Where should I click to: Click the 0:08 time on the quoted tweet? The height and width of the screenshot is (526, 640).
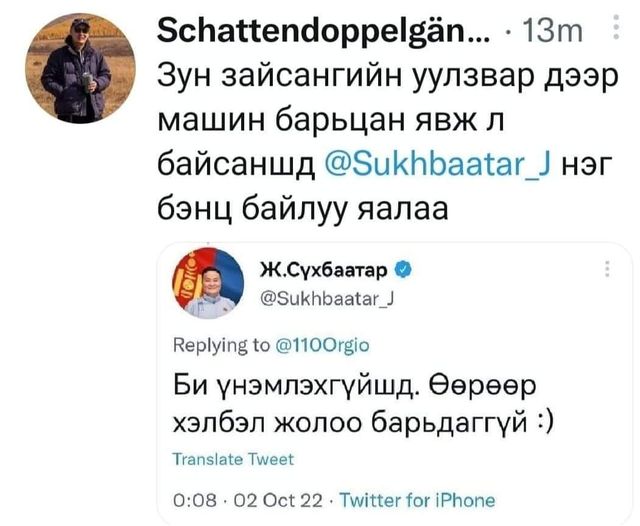pyautogui.click(x=195, y=501)
